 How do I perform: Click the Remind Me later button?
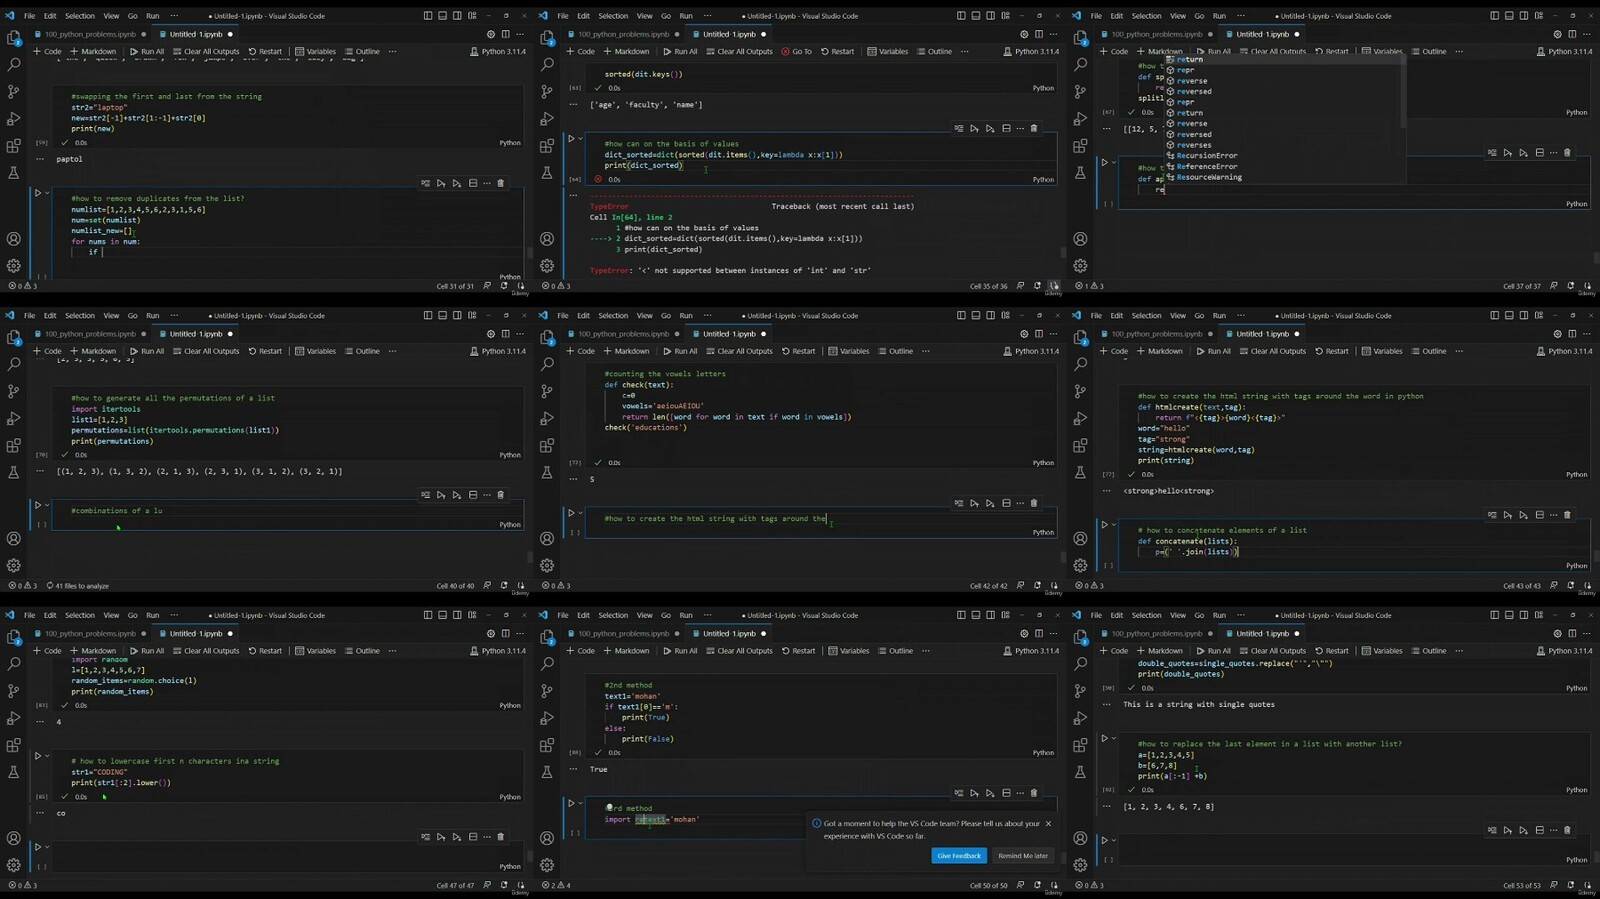[1022, 856]
